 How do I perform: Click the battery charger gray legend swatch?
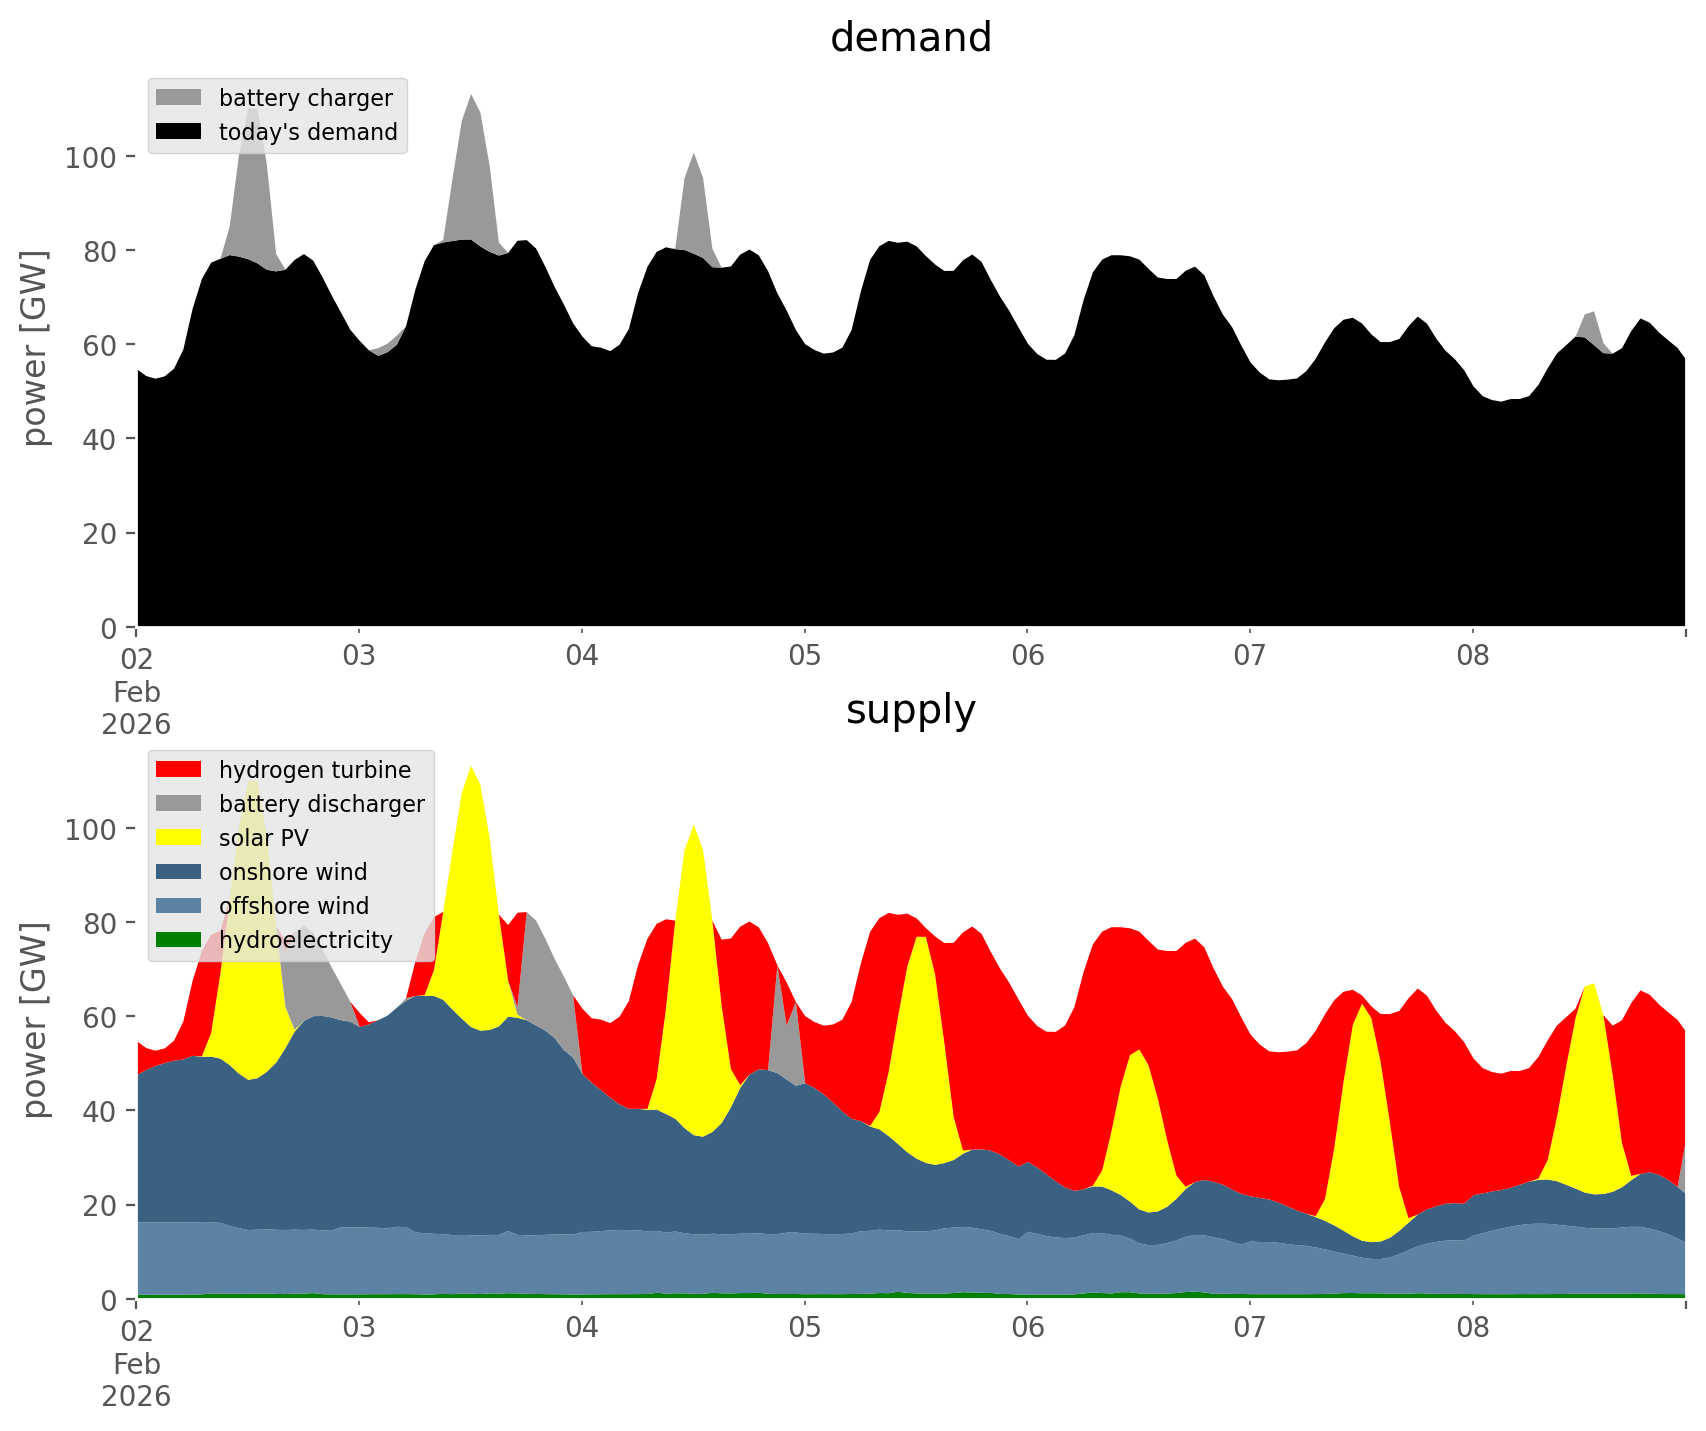[179, 98]
